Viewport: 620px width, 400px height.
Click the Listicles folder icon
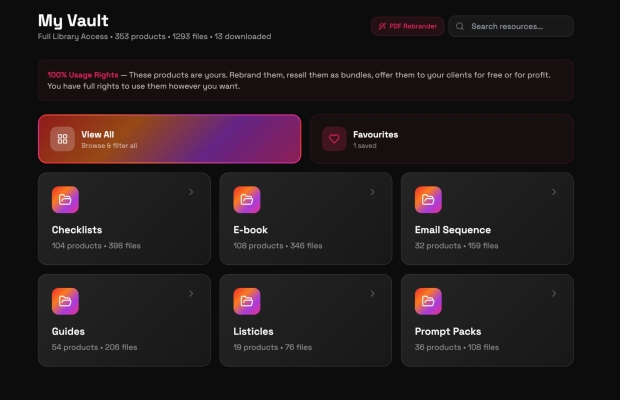point(247,301)
